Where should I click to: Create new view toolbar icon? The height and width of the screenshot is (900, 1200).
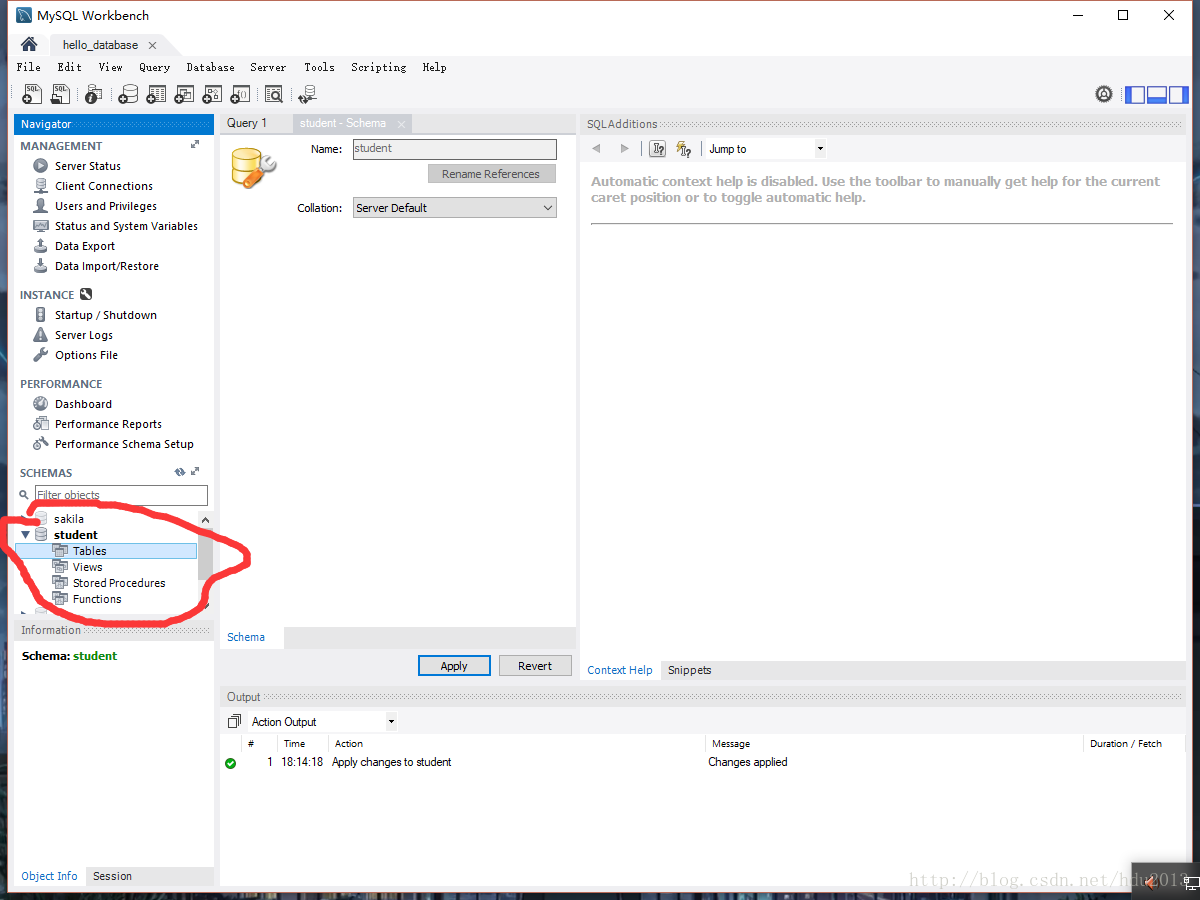point(184,94)
